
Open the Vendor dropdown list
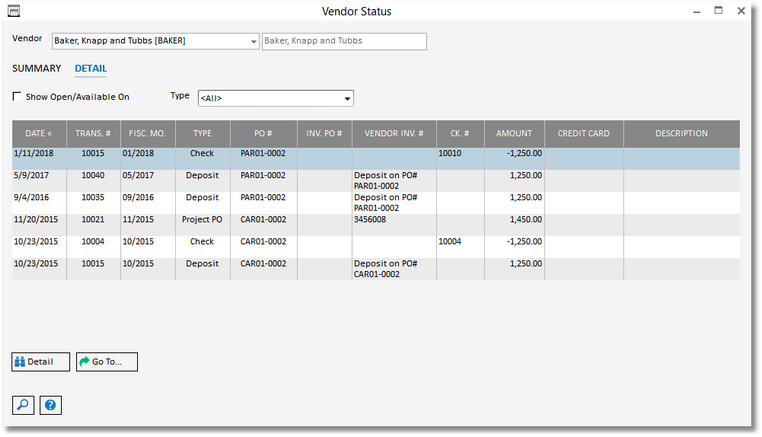click(x=253, y=41)
